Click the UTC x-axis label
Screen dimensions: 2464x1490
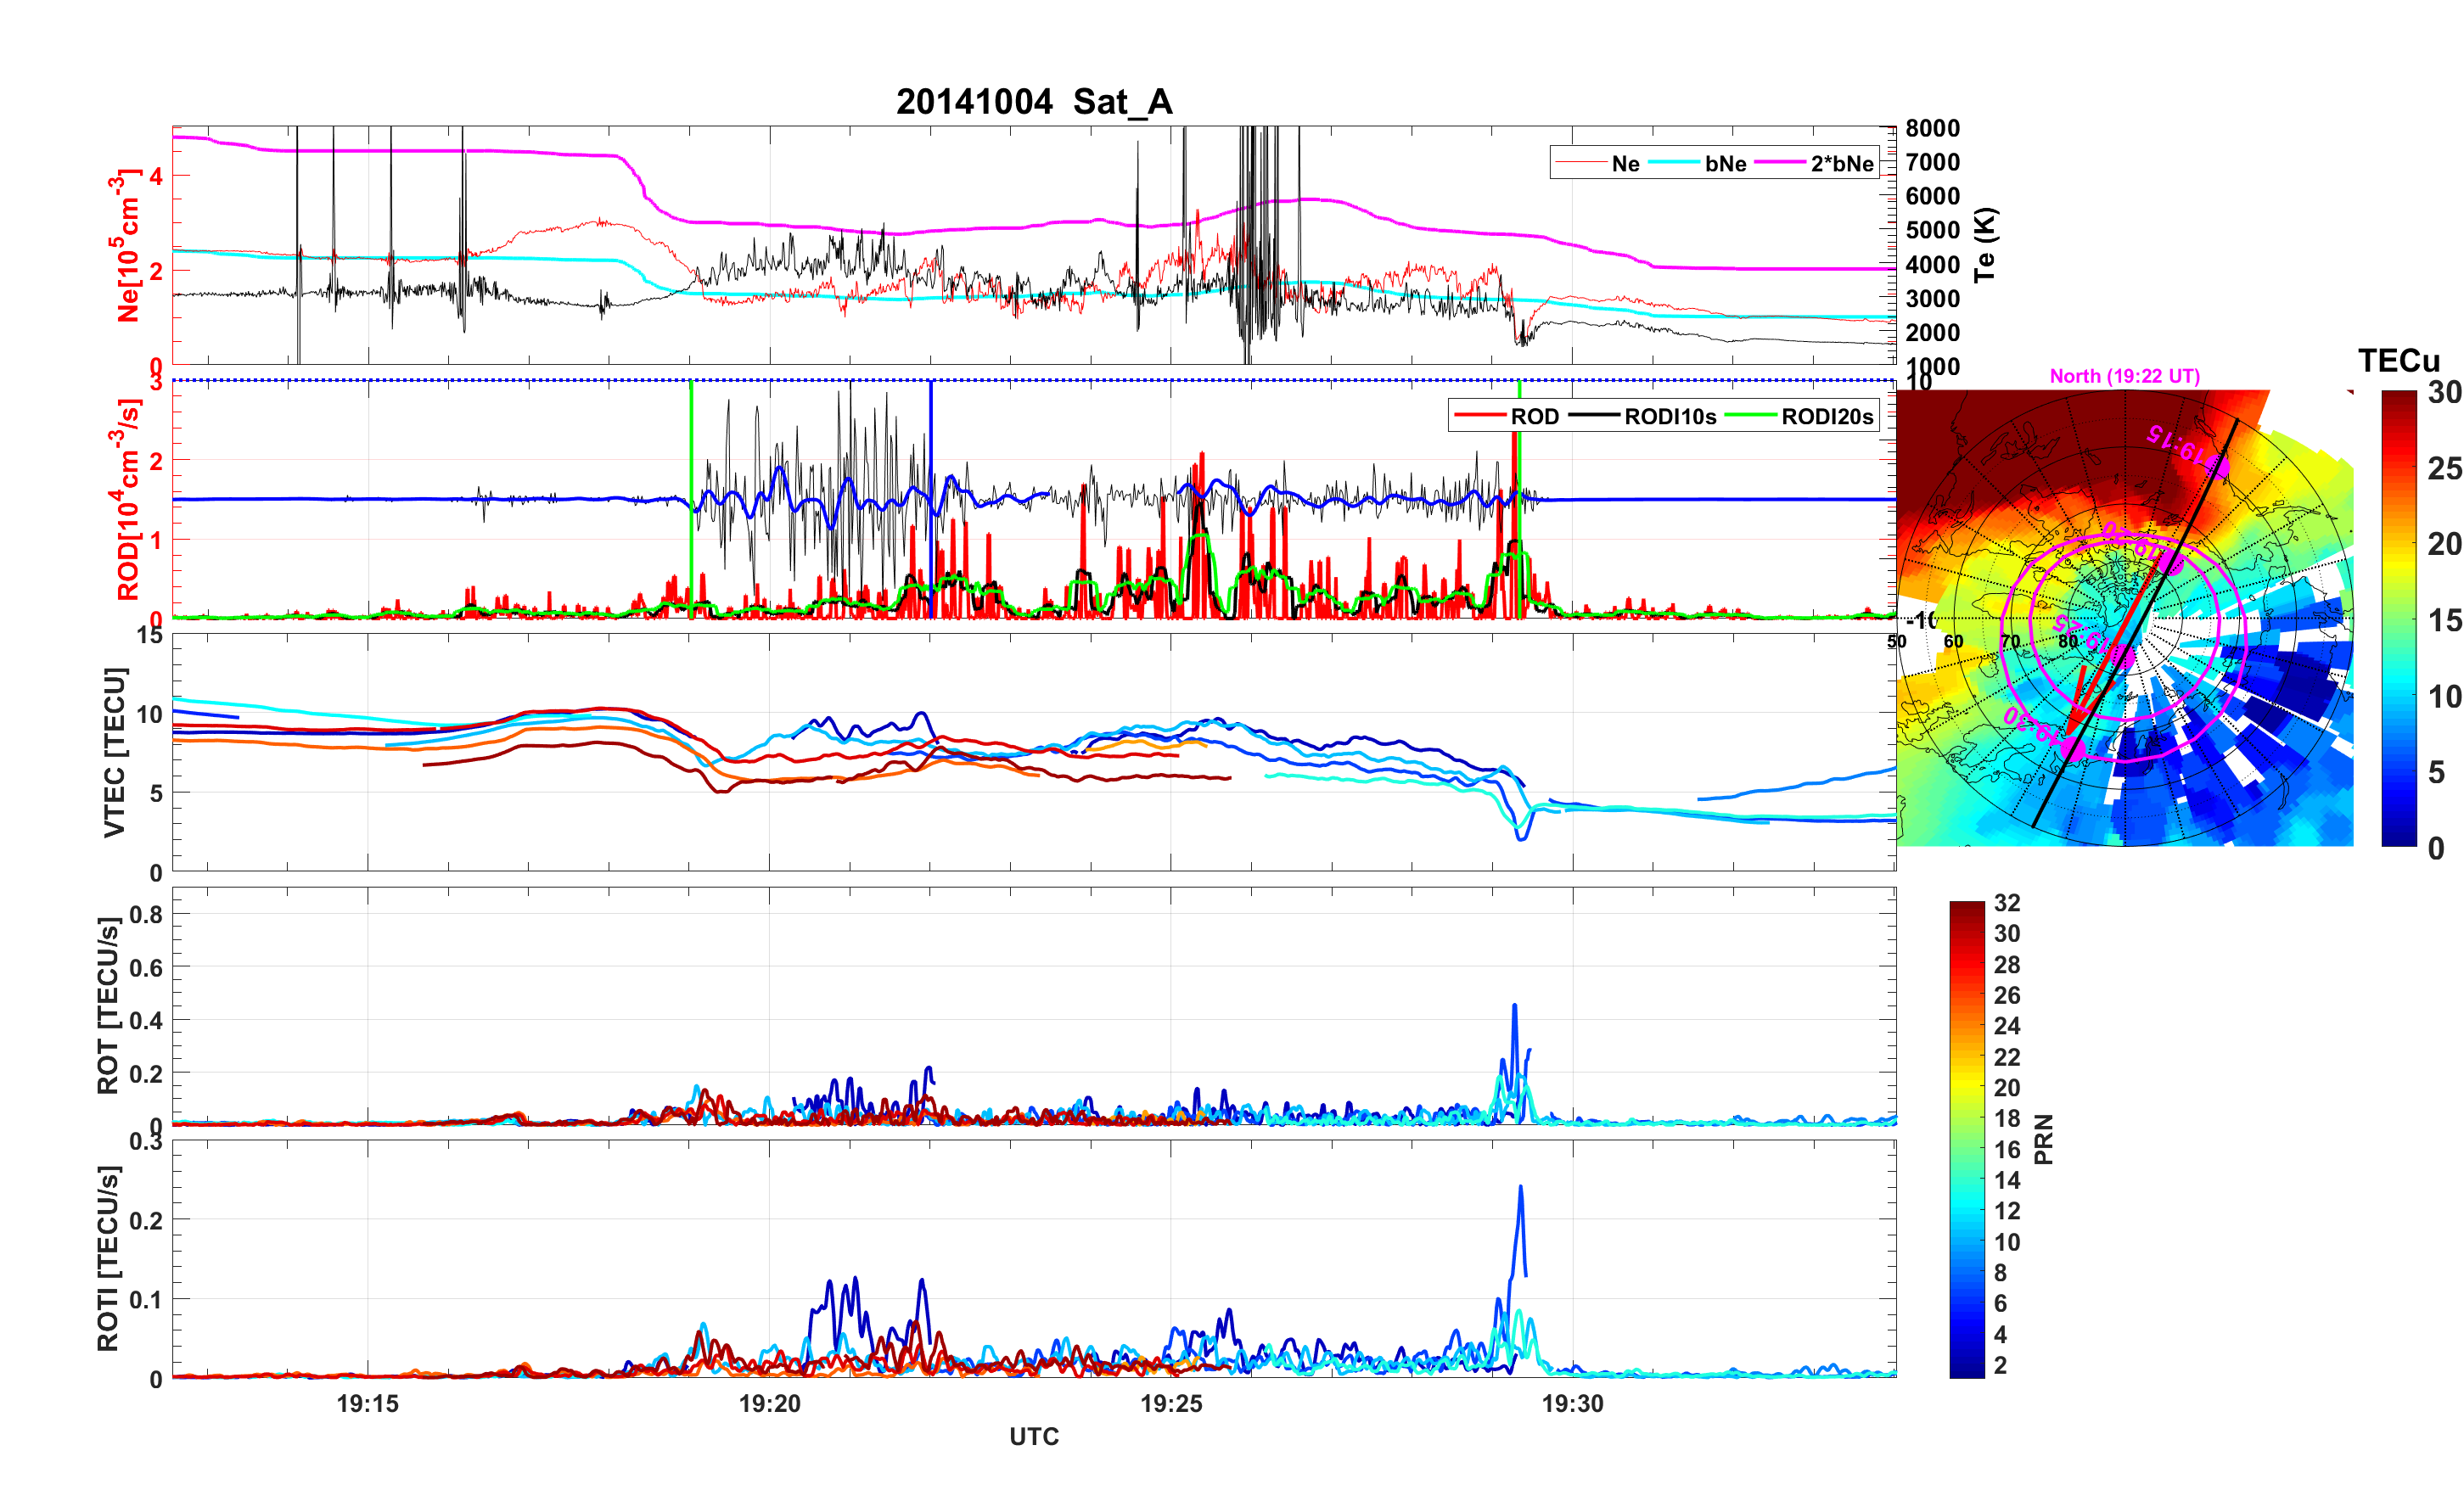[1033, 1437]
